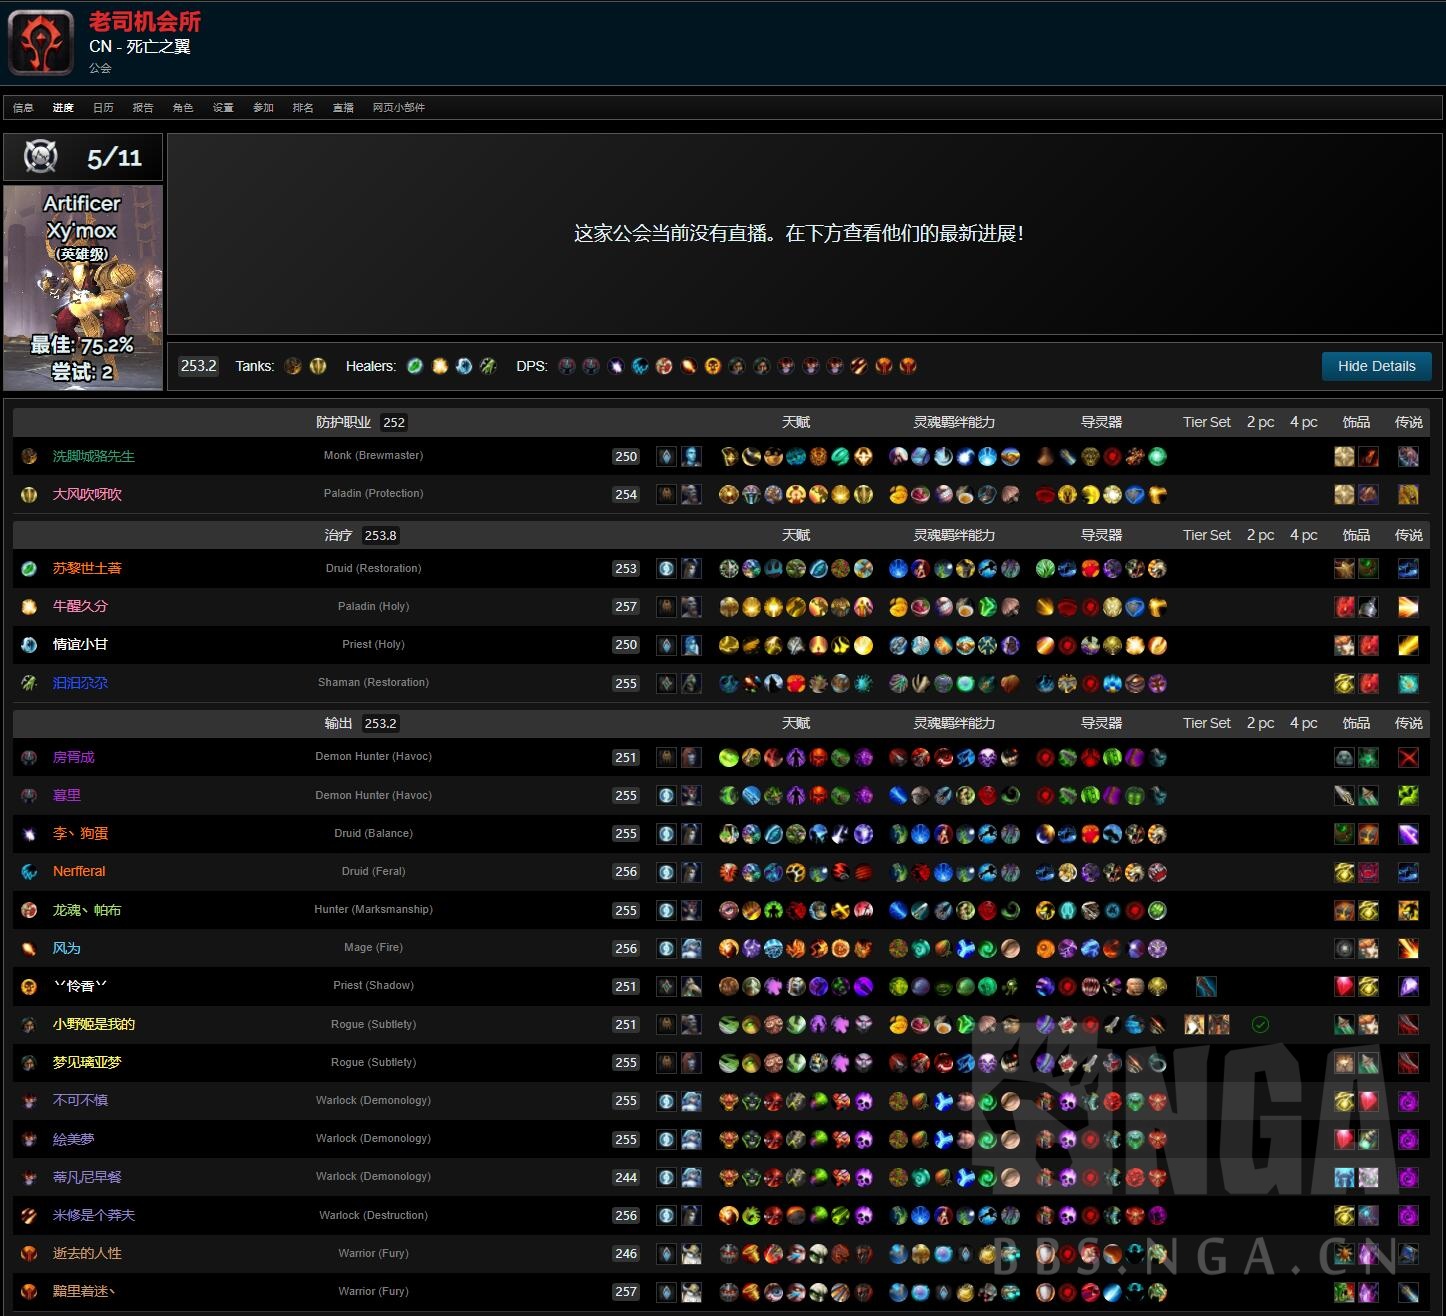Open player 风为 profile link

click(x=66, y=948)
